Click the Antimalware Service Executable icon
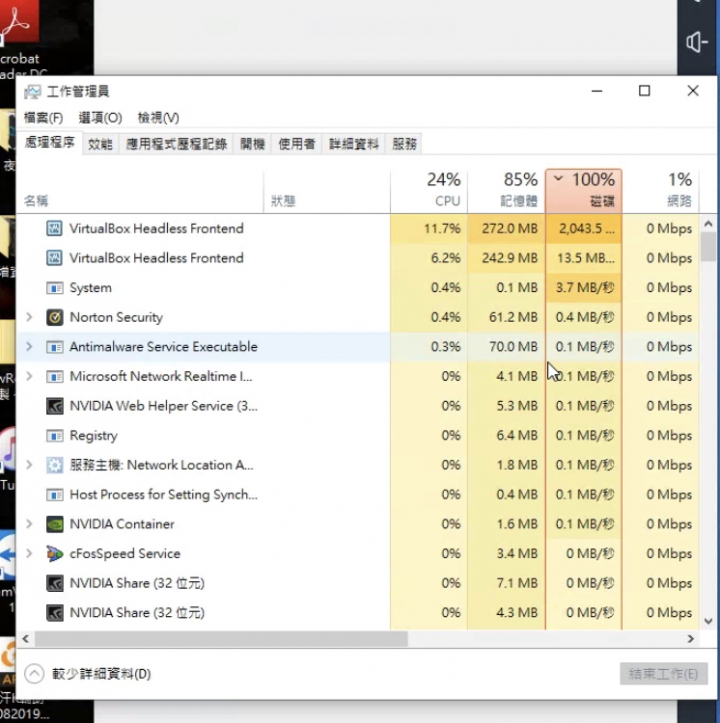 [54, 347]
